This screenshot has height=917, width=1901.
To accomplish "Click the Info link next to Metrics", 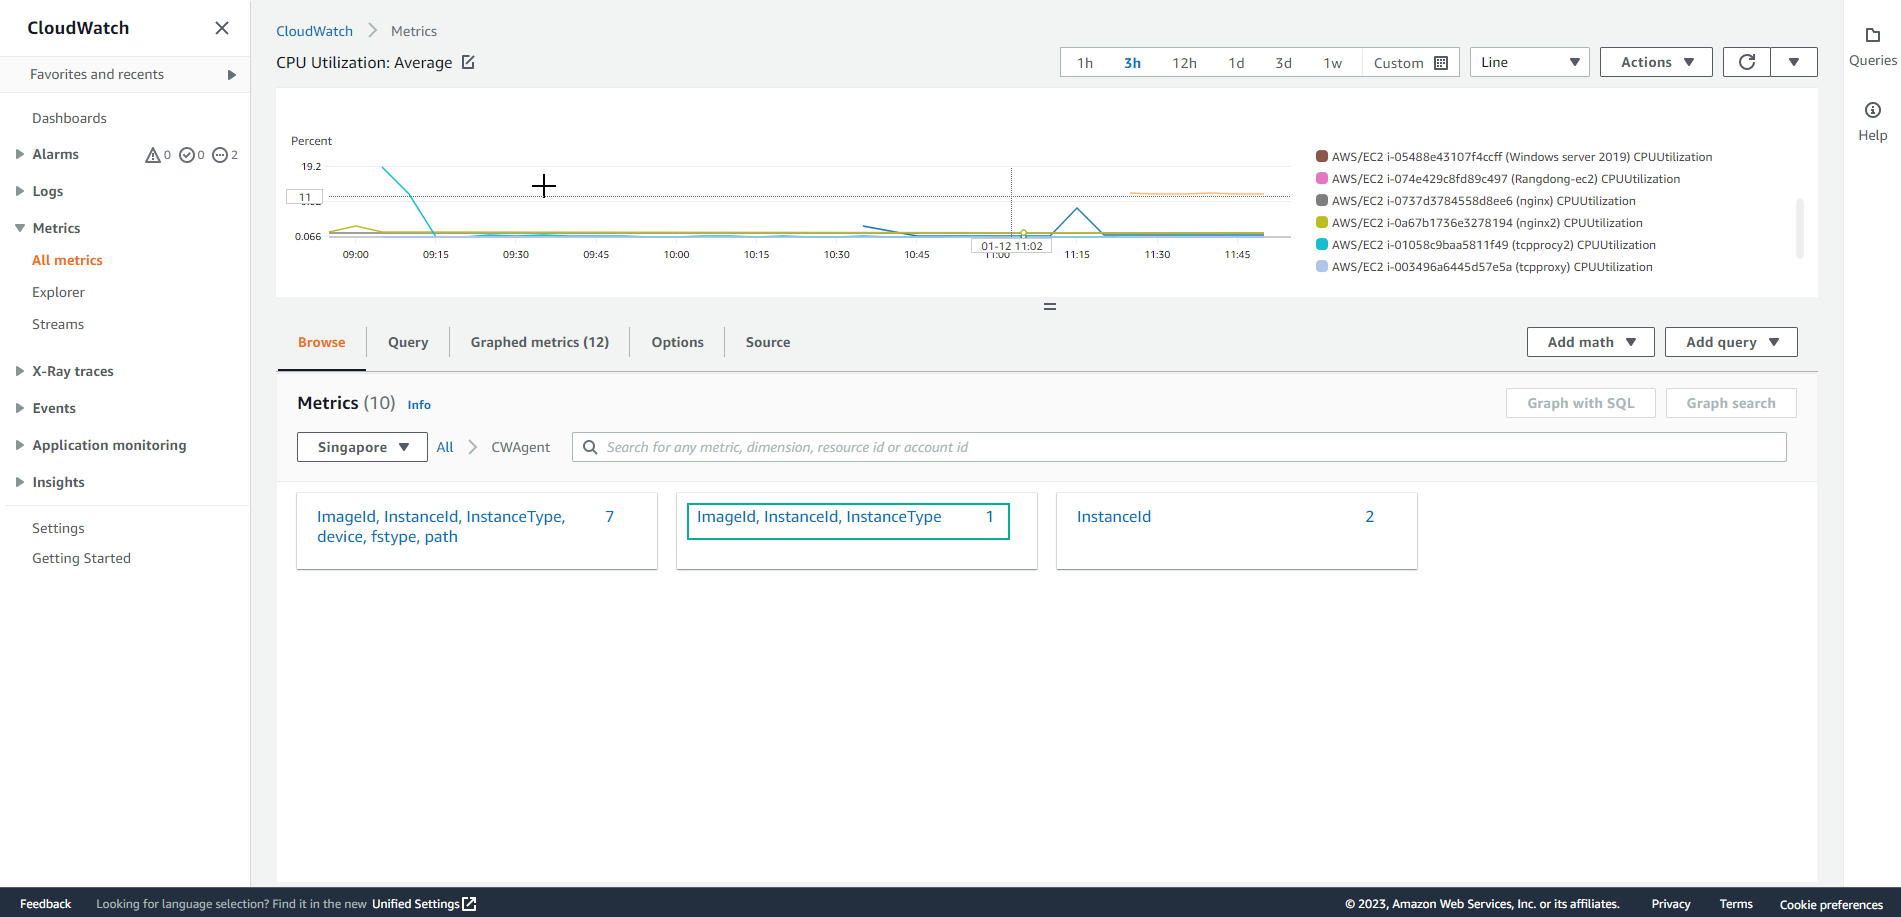I will (419, 405).
